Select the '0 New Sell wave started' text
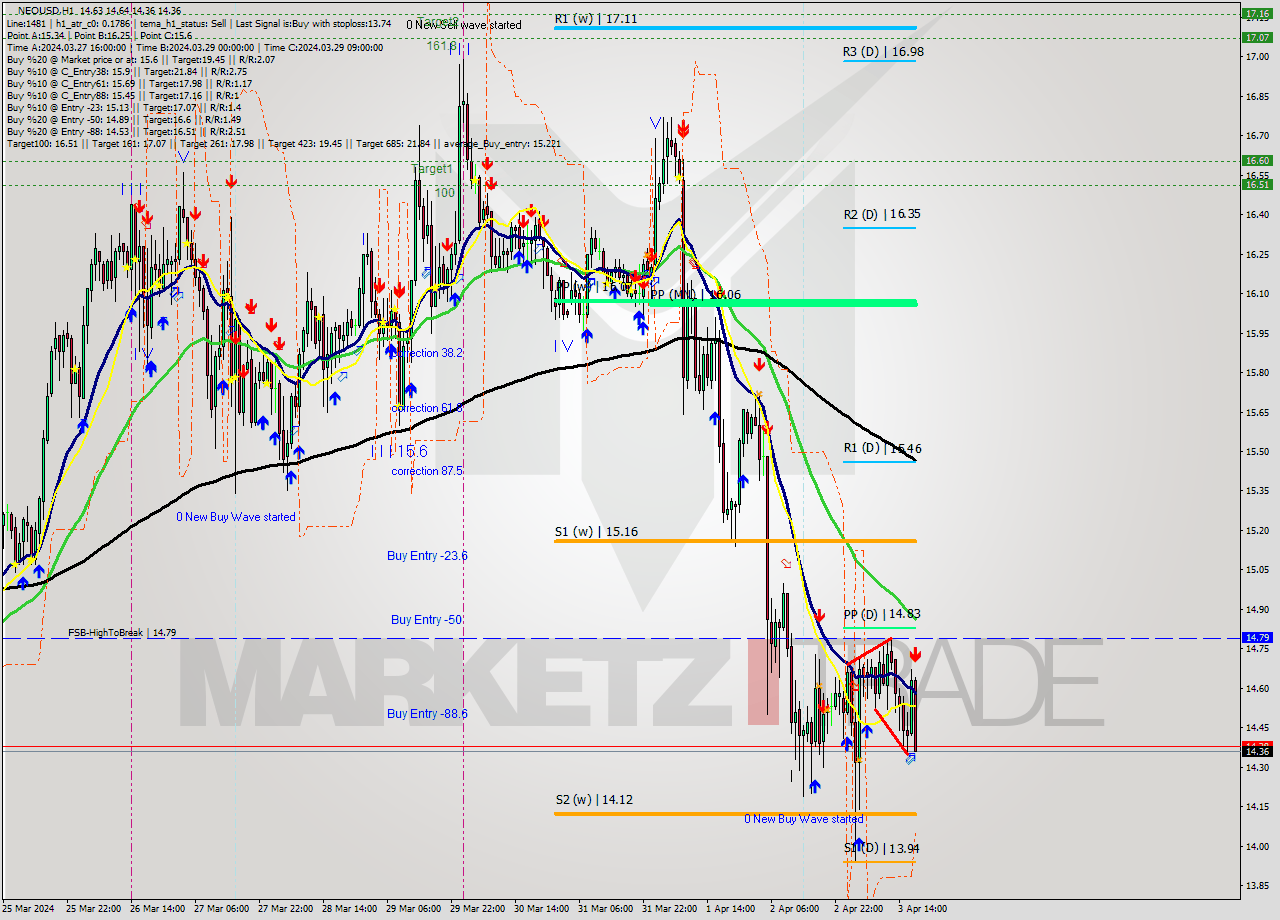The image size is (1280, 920). 463,24
